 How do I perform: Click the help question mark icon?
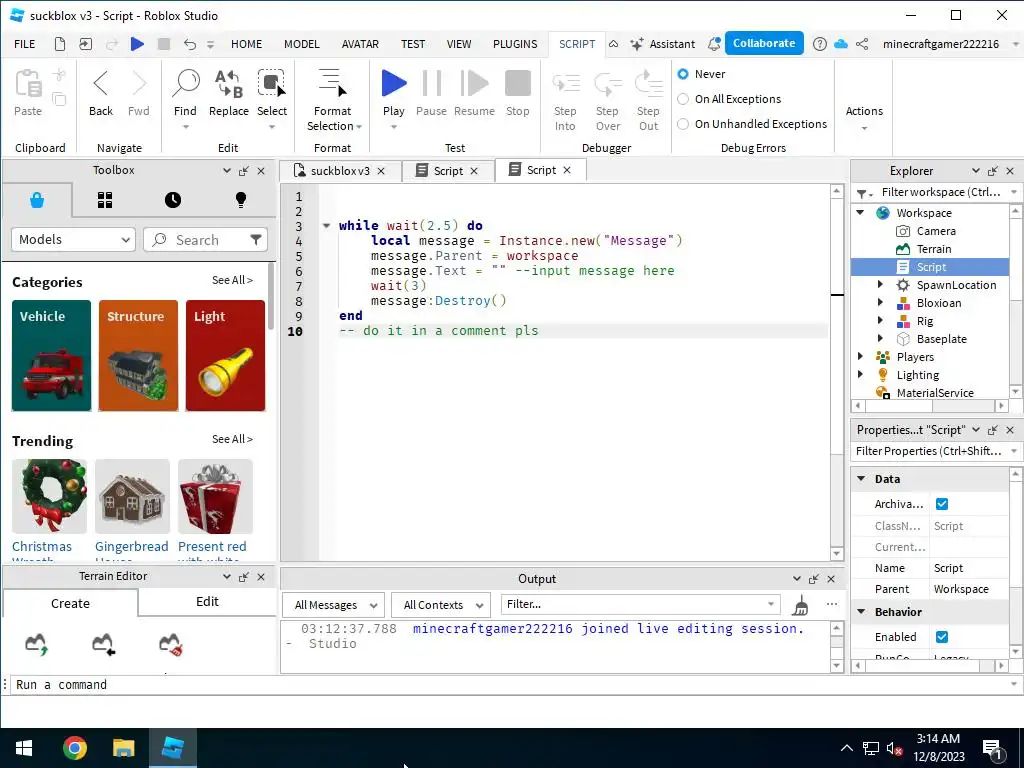[x=820, y=44]
